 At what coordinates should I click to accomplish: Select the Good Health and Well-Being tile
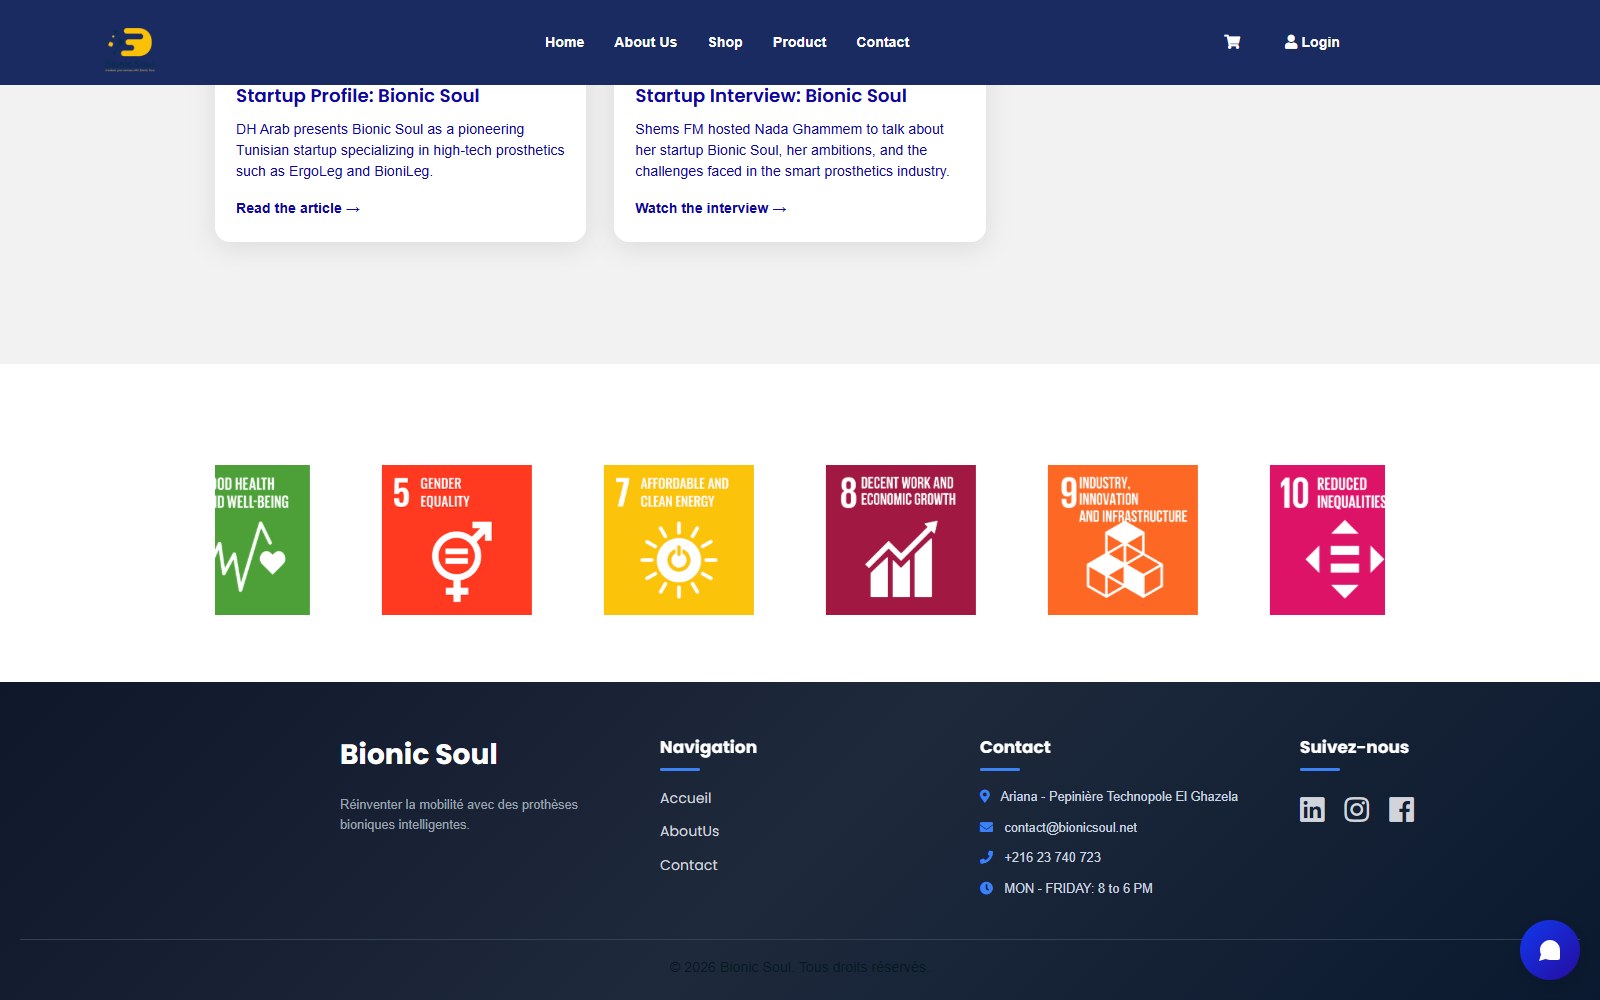coord(262,540)
